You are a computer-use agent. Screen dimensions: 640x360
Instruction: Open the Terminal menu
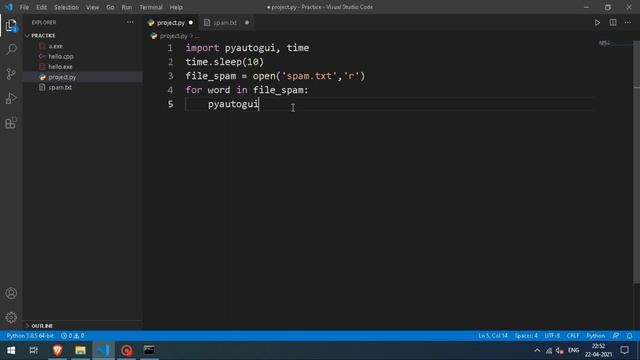[x=151, y=7]
